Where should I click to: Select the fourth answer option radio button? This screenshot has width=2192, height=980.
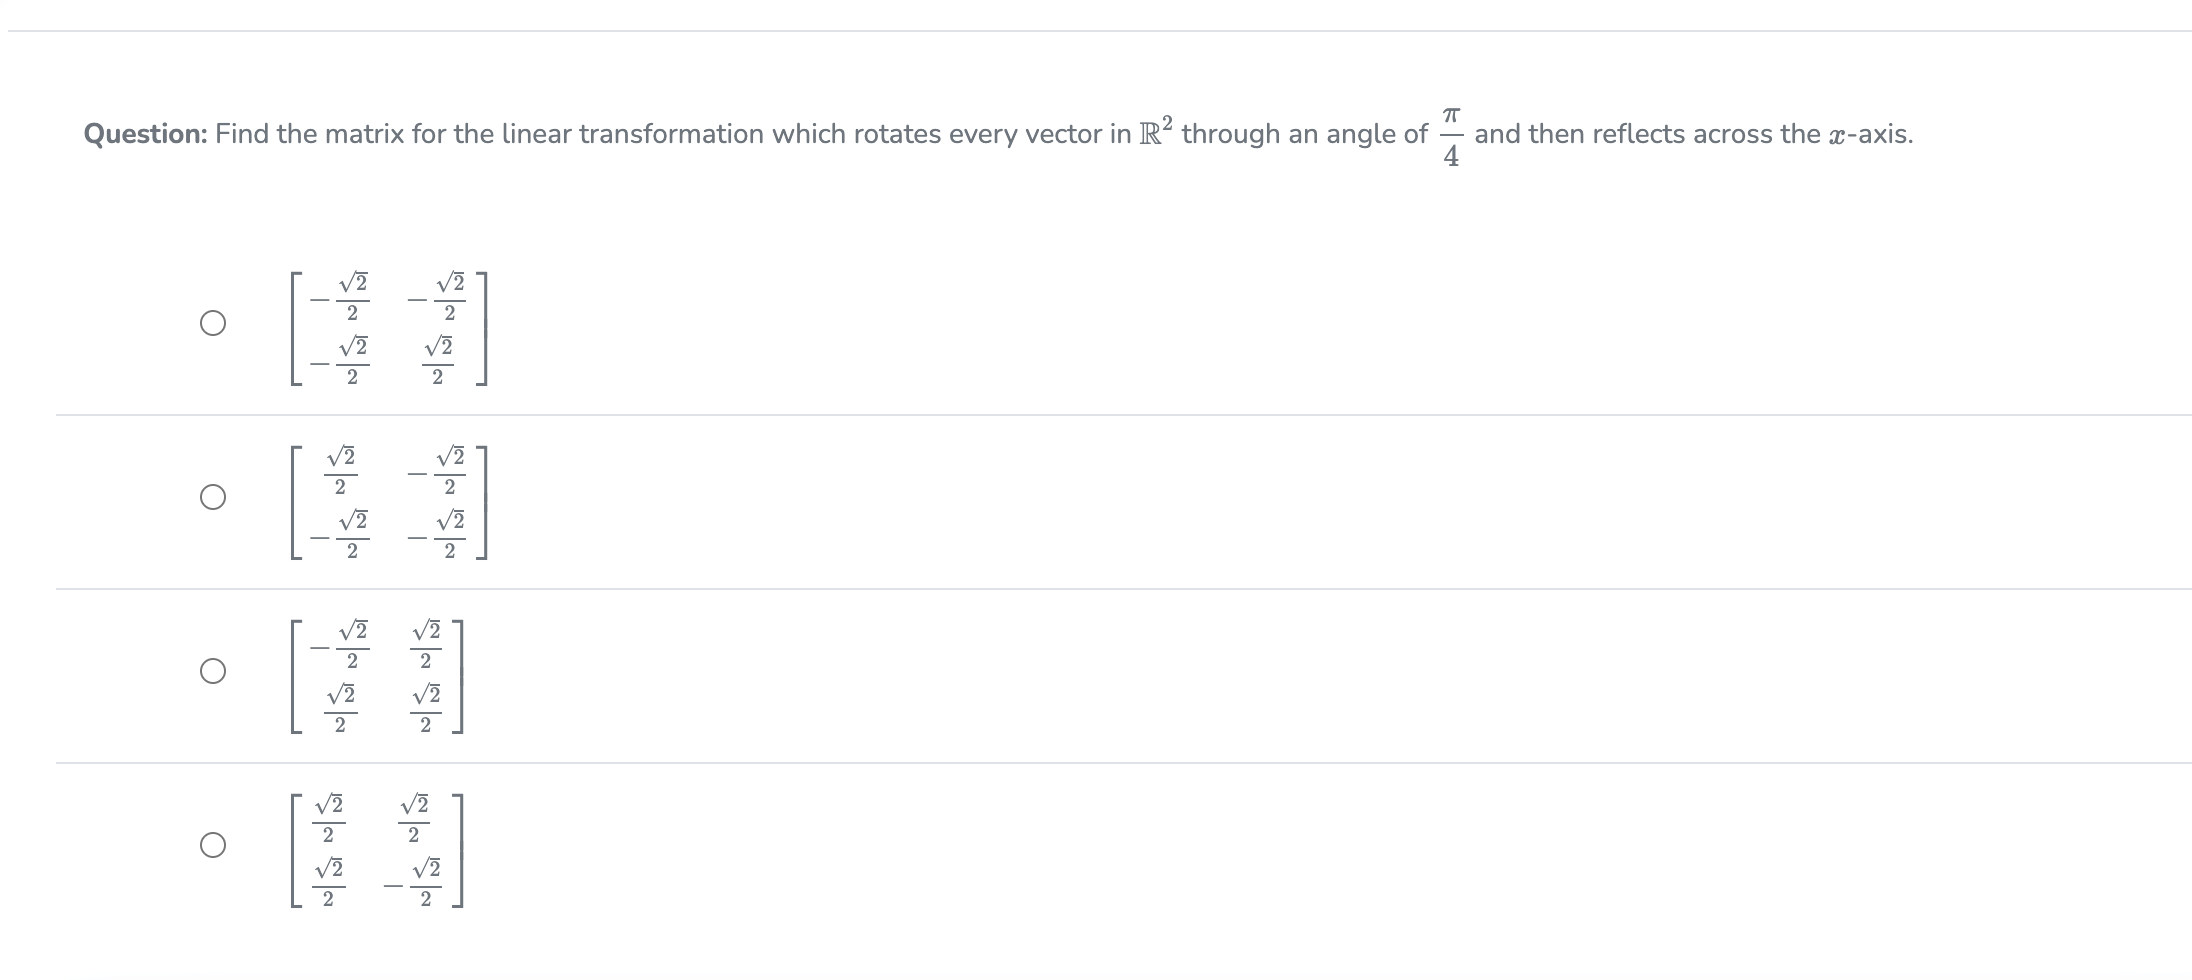(x=211, y=846)
